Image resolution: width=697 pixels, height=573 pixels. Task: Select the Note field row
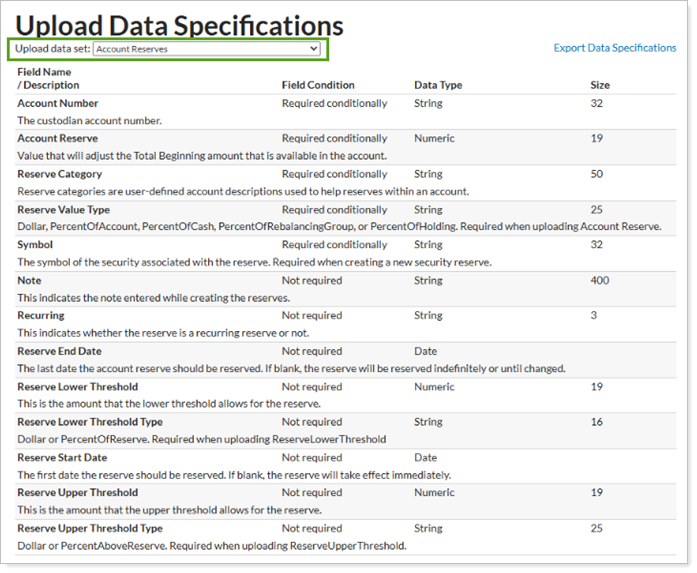[x=29, y=281]
